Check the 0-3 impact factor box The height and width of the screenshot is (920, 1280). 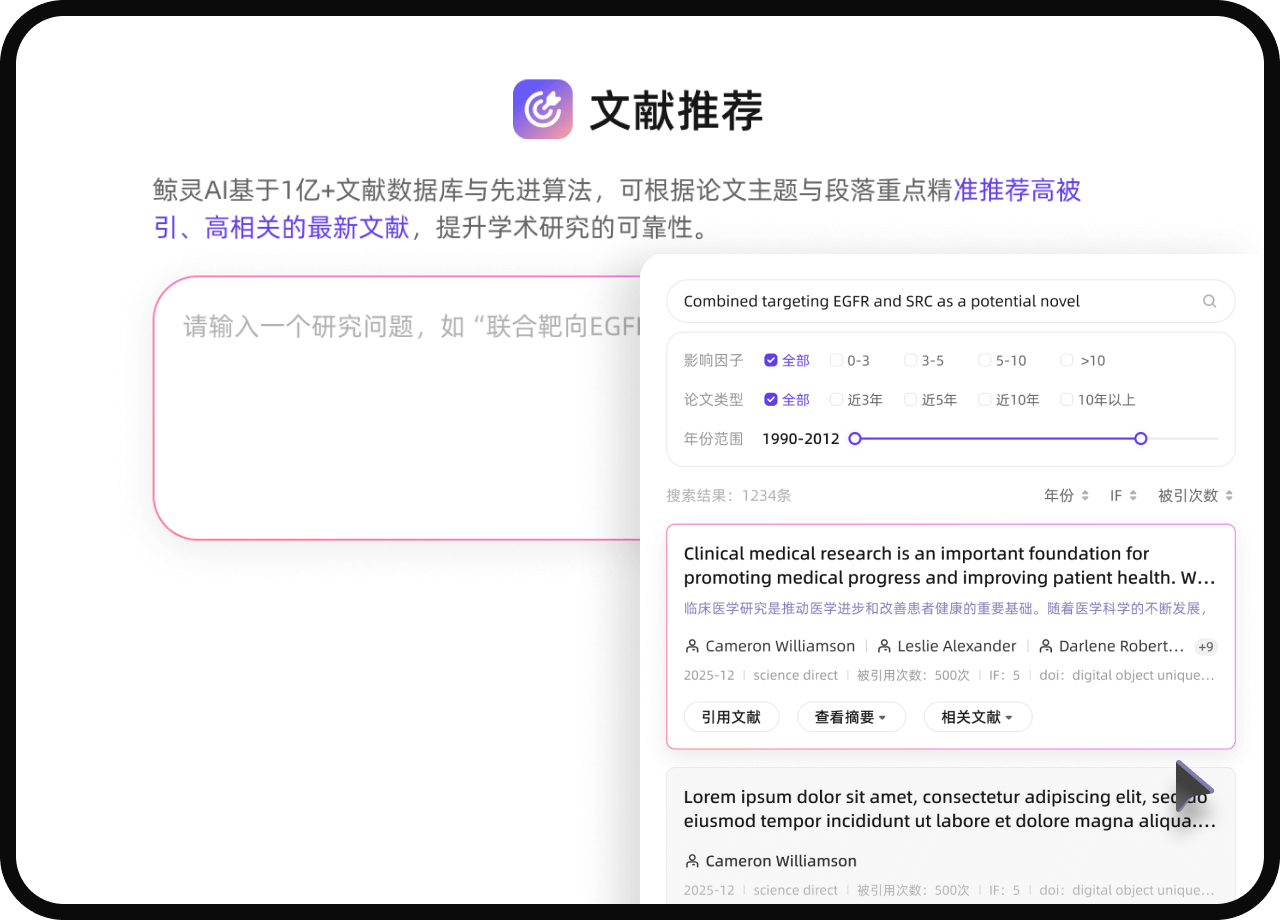coord(837,360)
